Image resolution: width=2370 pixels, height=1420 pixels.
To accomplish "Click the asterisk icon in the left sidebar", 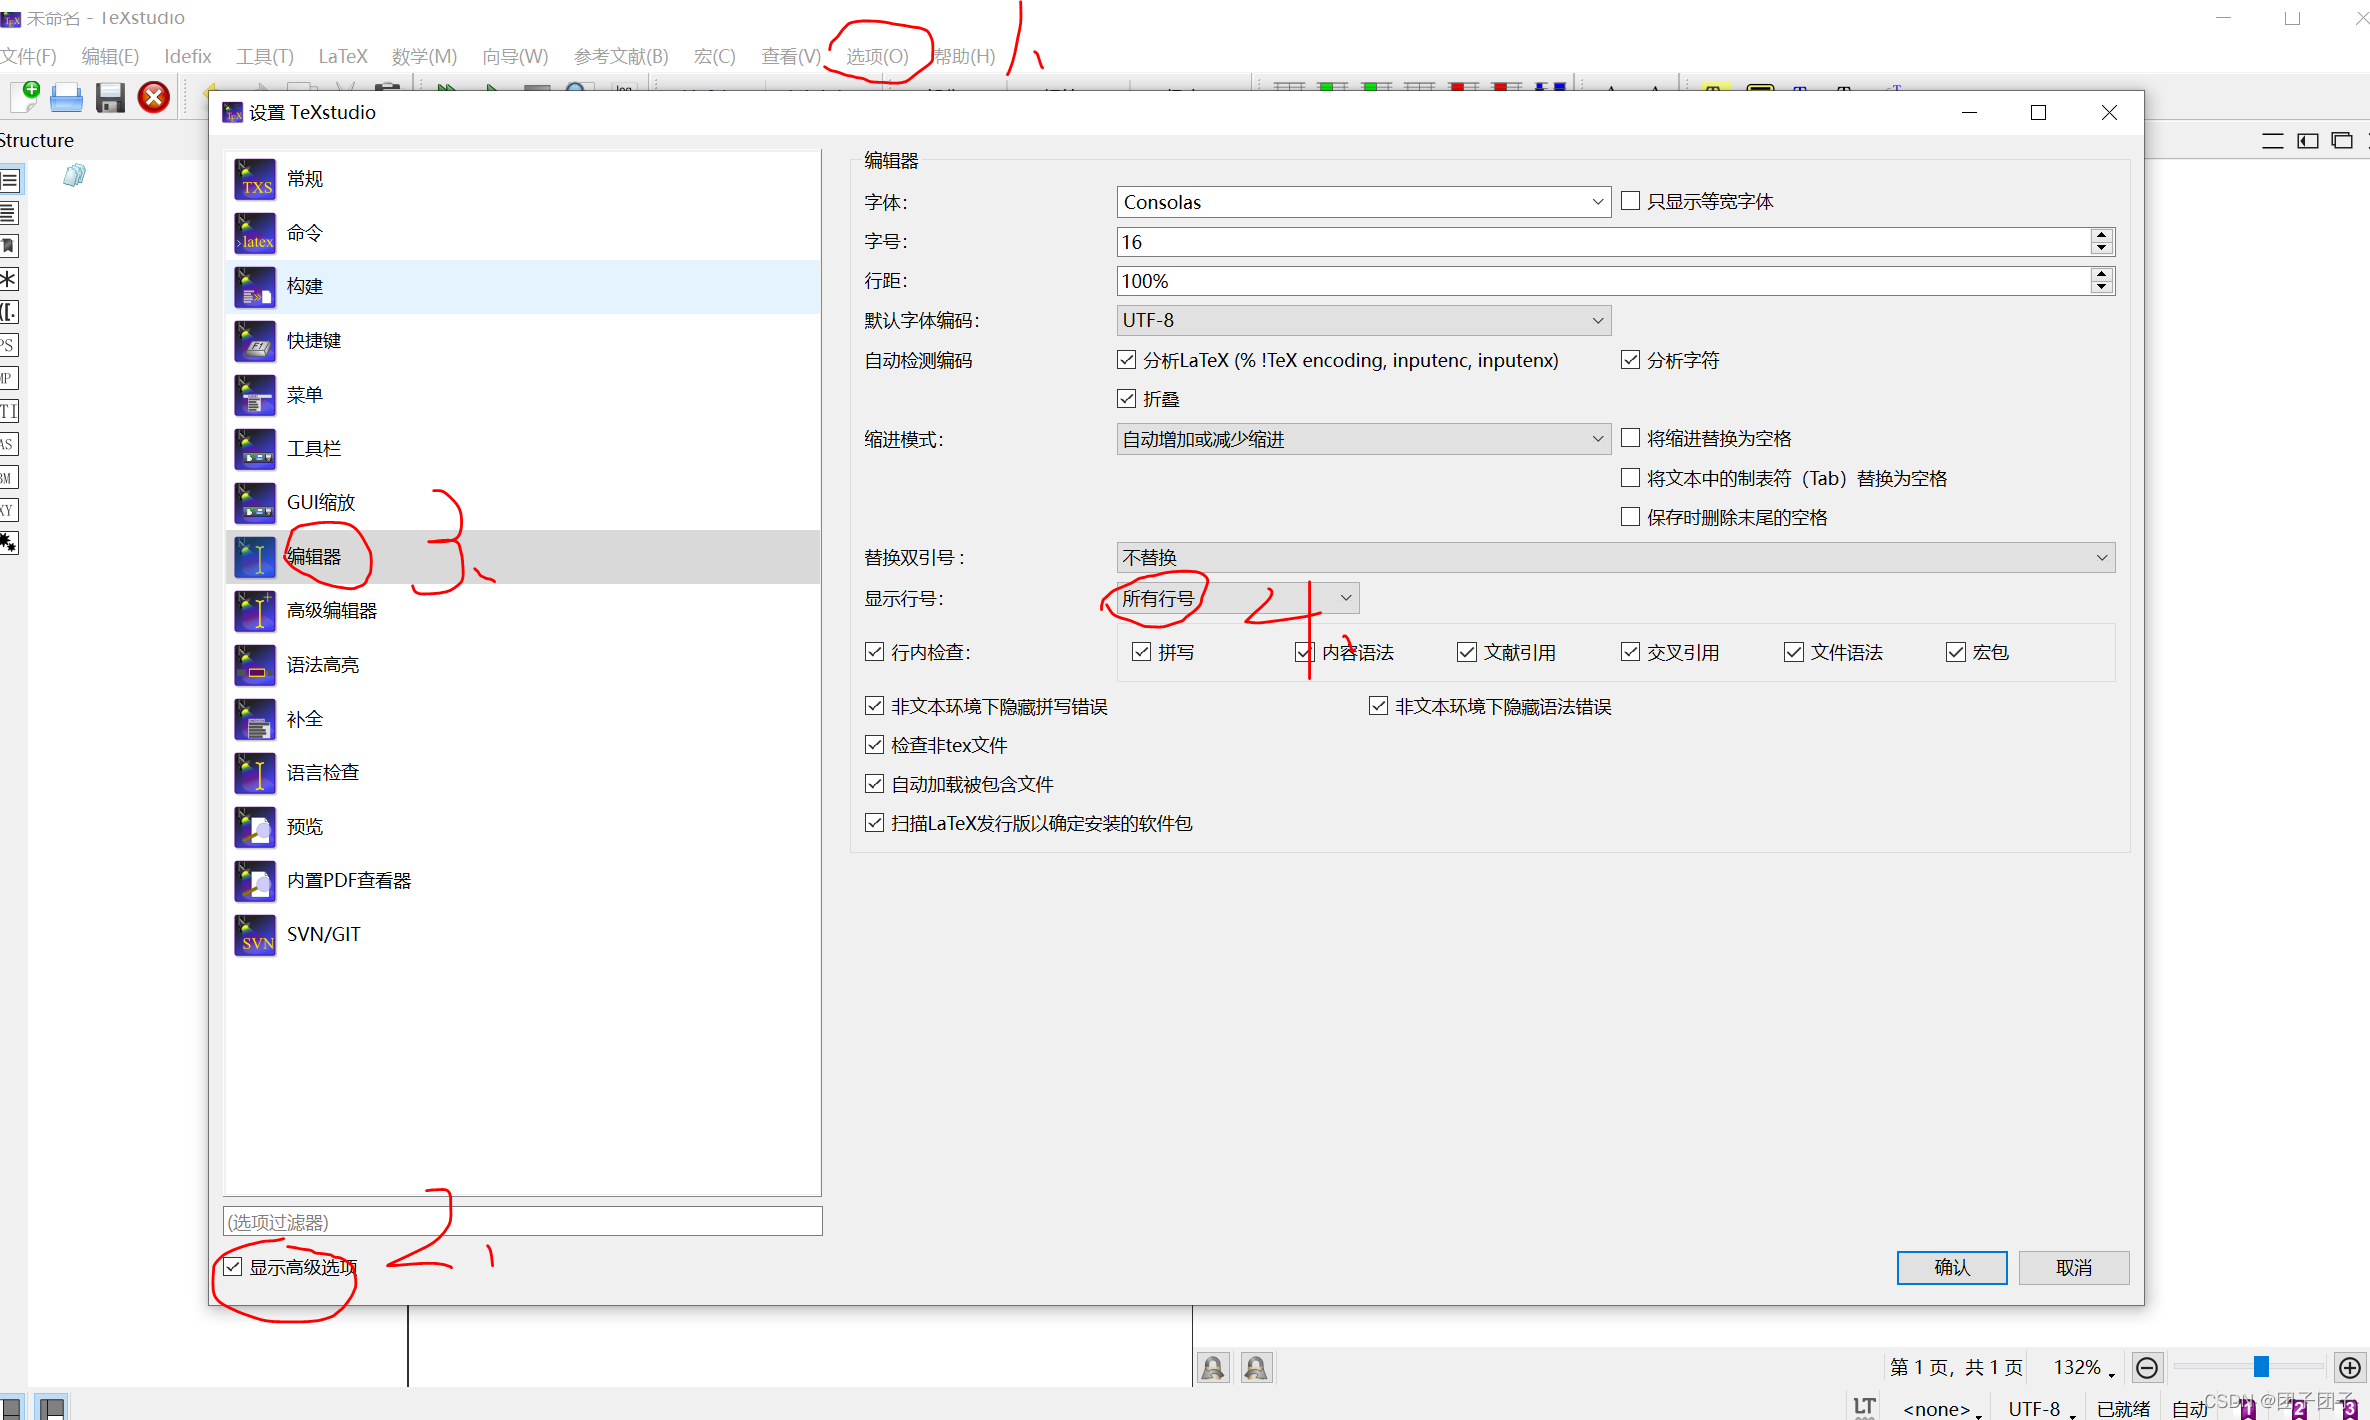I will pos(9,279).
